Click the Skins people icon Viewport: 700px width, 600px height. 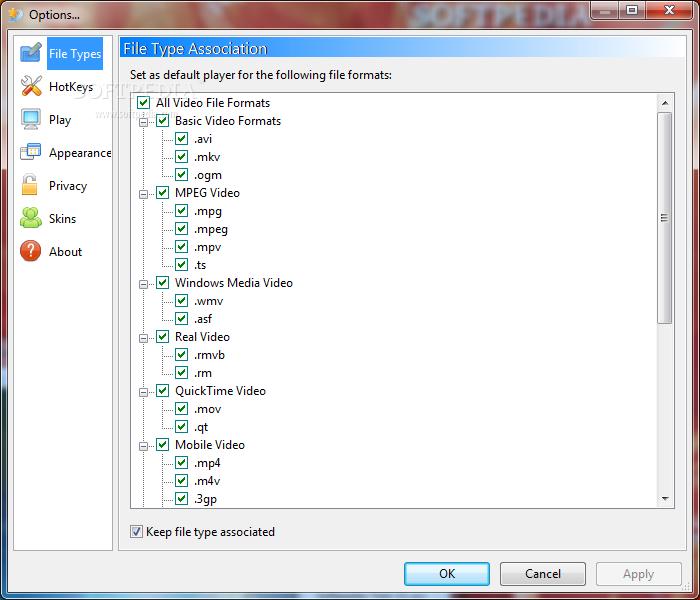[x=31, y=218]
